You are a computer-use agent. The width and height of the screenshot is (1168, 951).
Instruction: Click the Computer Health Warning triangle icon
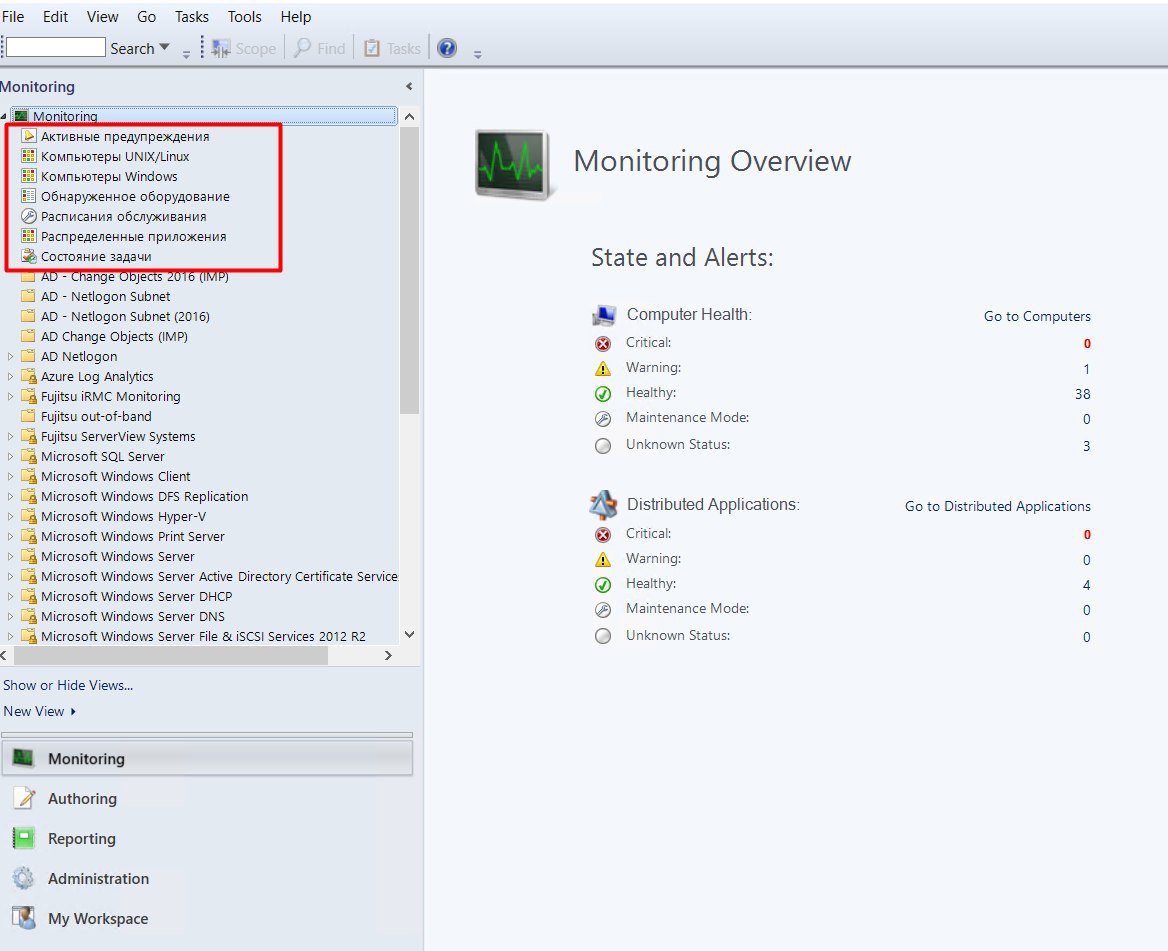point(603,369)
